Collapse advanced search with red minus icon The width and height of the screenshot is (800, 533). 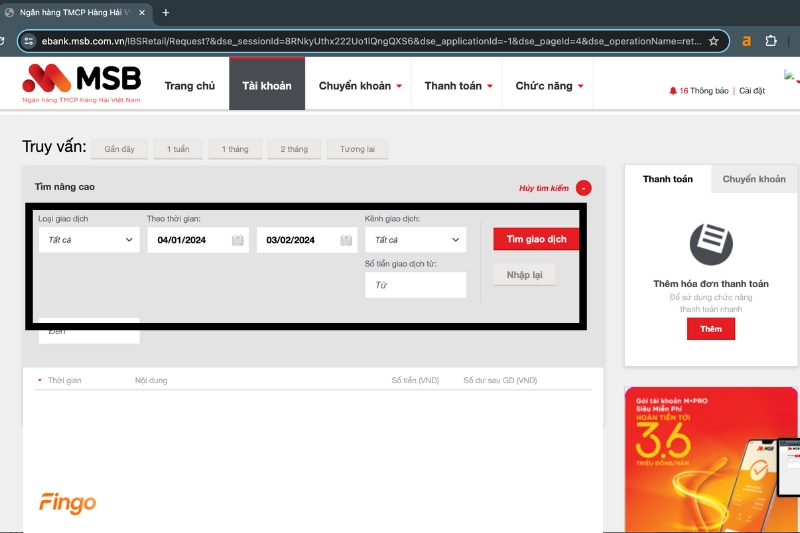click(x=583, y=188)
